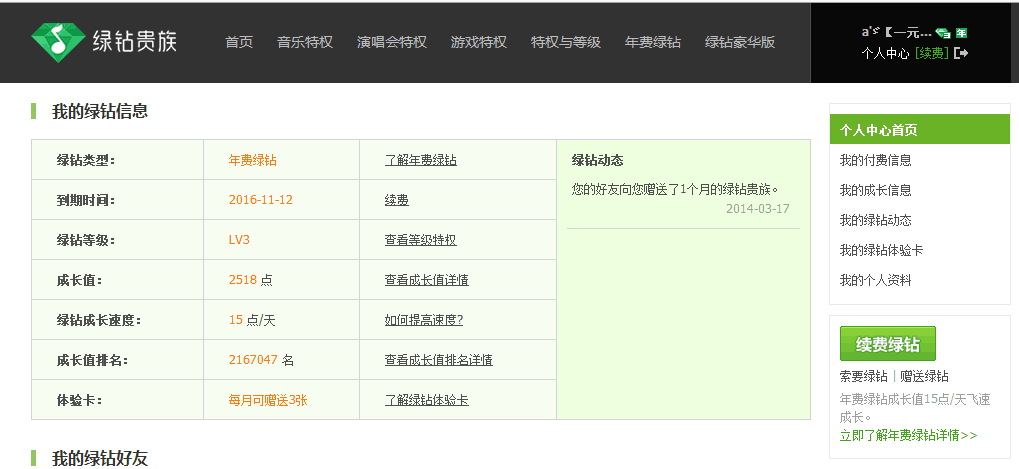Click the 个人中心 header link
Screen dimensions: 1019x469
885,54
